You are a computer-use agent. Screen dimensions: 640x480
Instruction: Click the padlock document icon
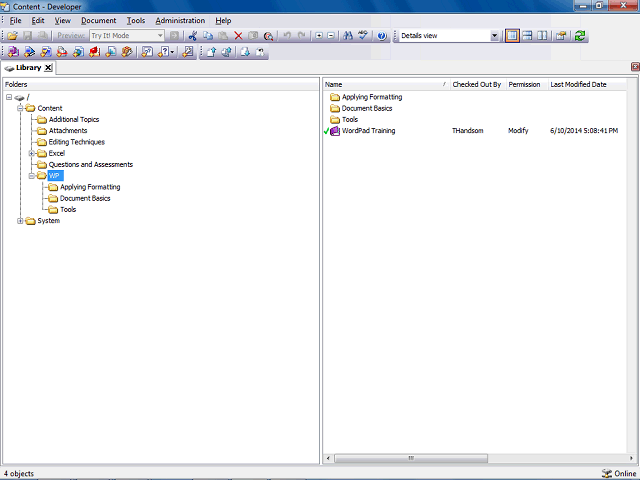260,52
